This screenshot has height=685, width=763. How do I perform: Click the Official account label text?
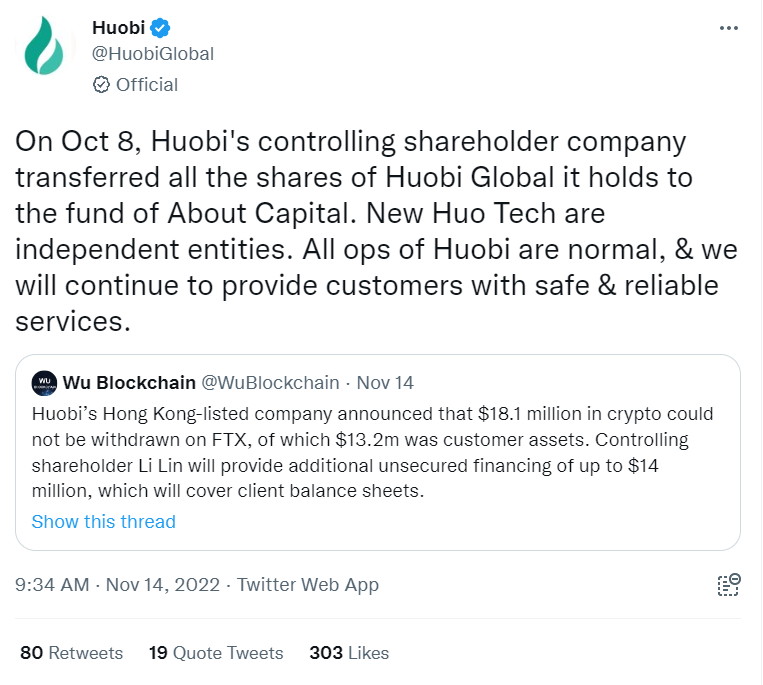[x=147, y=85]
